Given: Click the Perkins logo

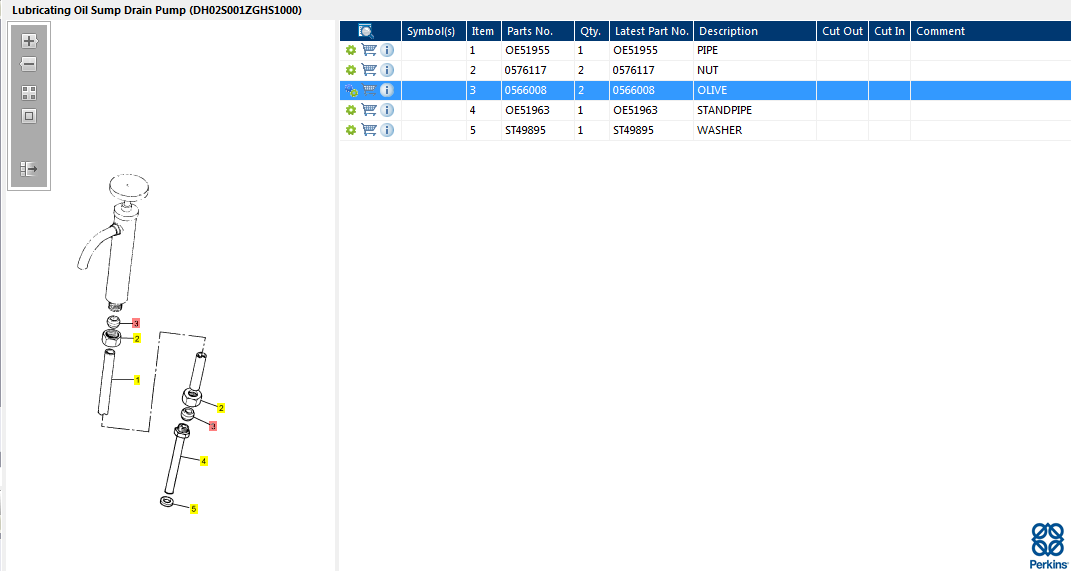Looking at the screenshot, I should click(x=1048, y=544).
